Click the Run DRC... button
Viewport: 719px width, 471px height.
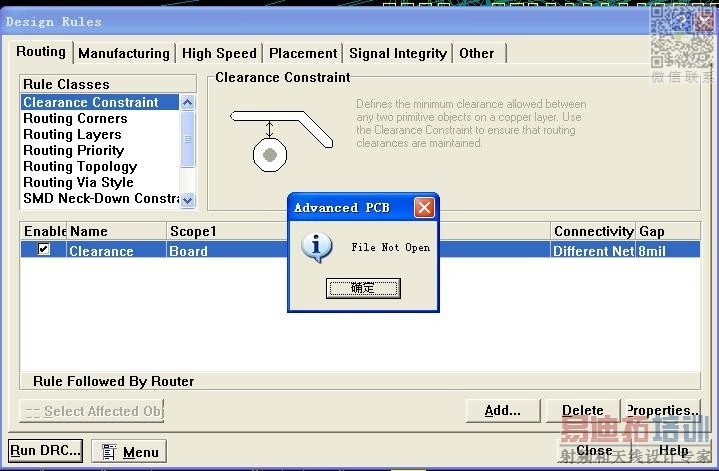tap(45, 450)
